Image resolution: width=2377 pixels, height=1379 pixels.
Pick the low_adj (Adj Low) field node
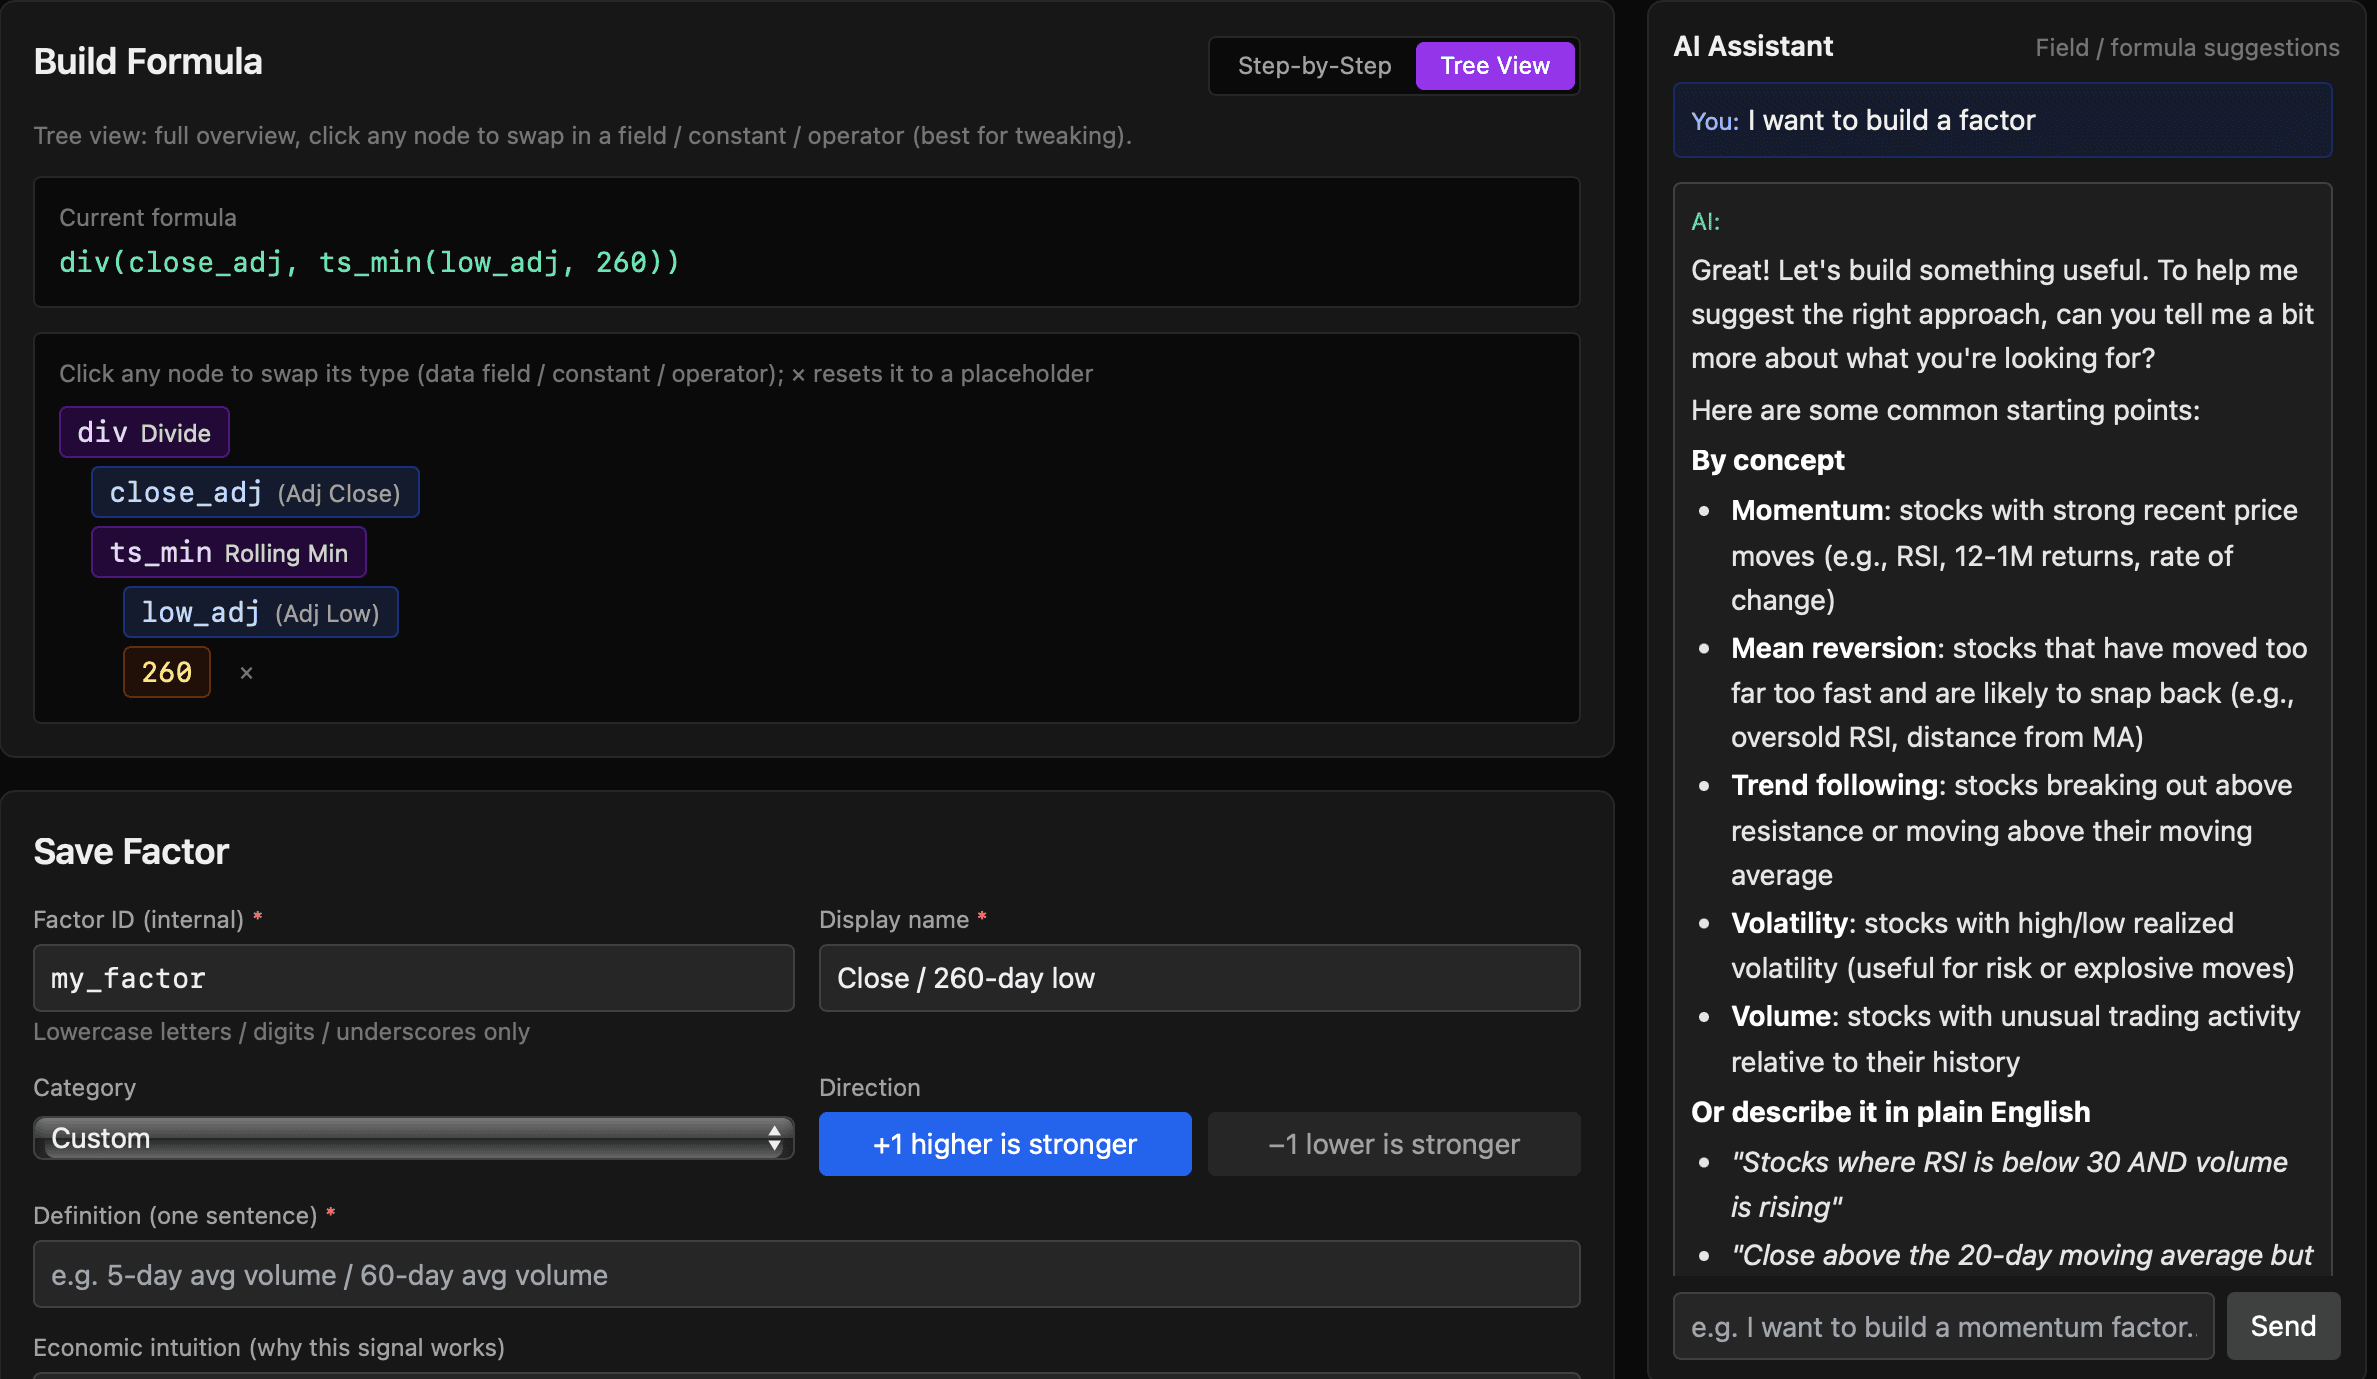click(x=261, y=612)
